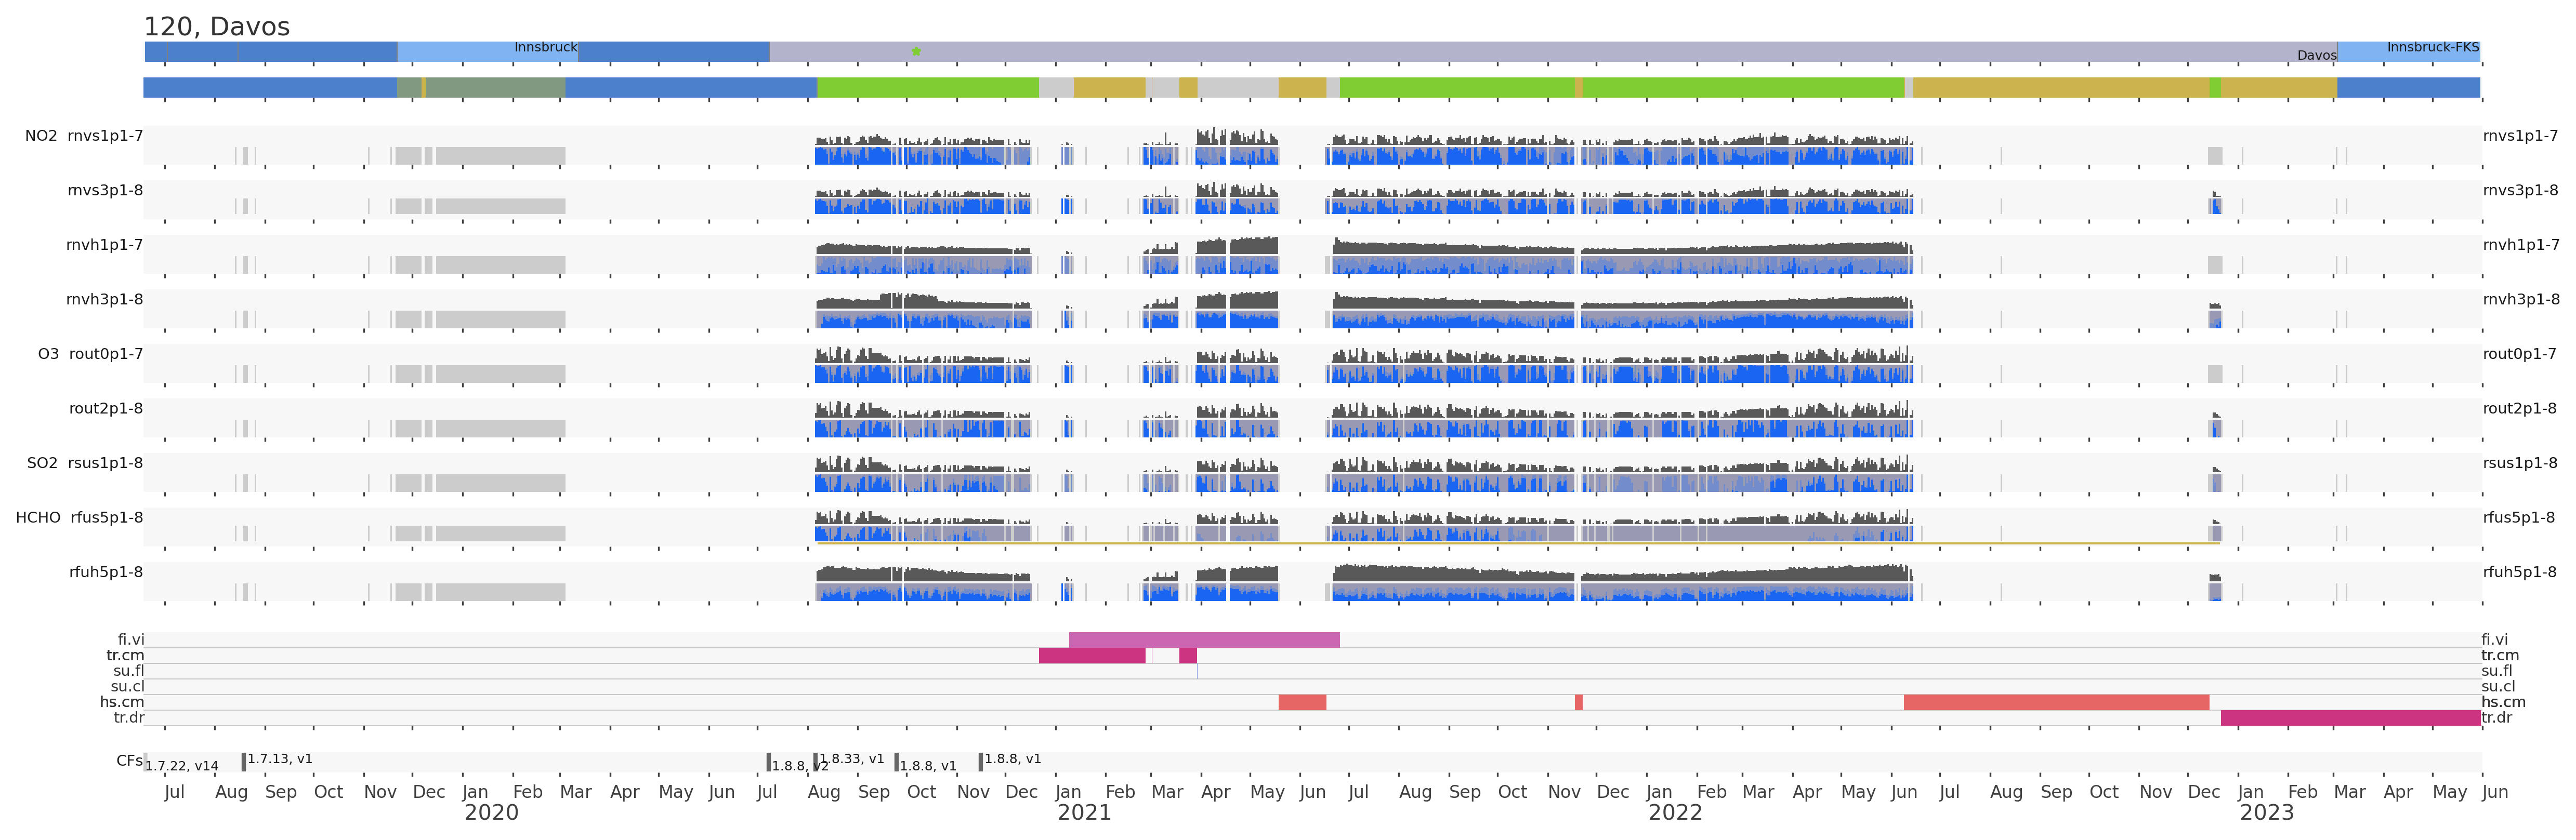Click the grey-green segment in the status bar
Screen dimensions: 2576x840
(495, 88)
